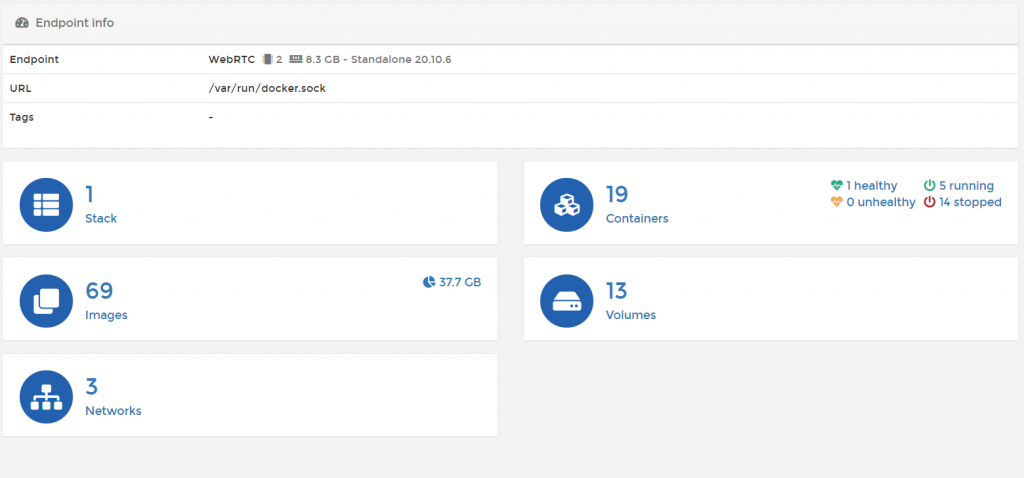Click the Images stacked-squares icon
The width and height of the screenshot is (1024, 478).
tap(46, 300)
